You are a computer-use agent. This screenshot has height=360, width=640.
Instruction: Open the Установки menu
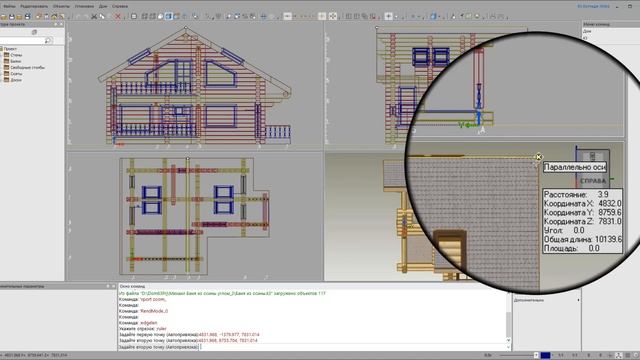click(84, 6)
